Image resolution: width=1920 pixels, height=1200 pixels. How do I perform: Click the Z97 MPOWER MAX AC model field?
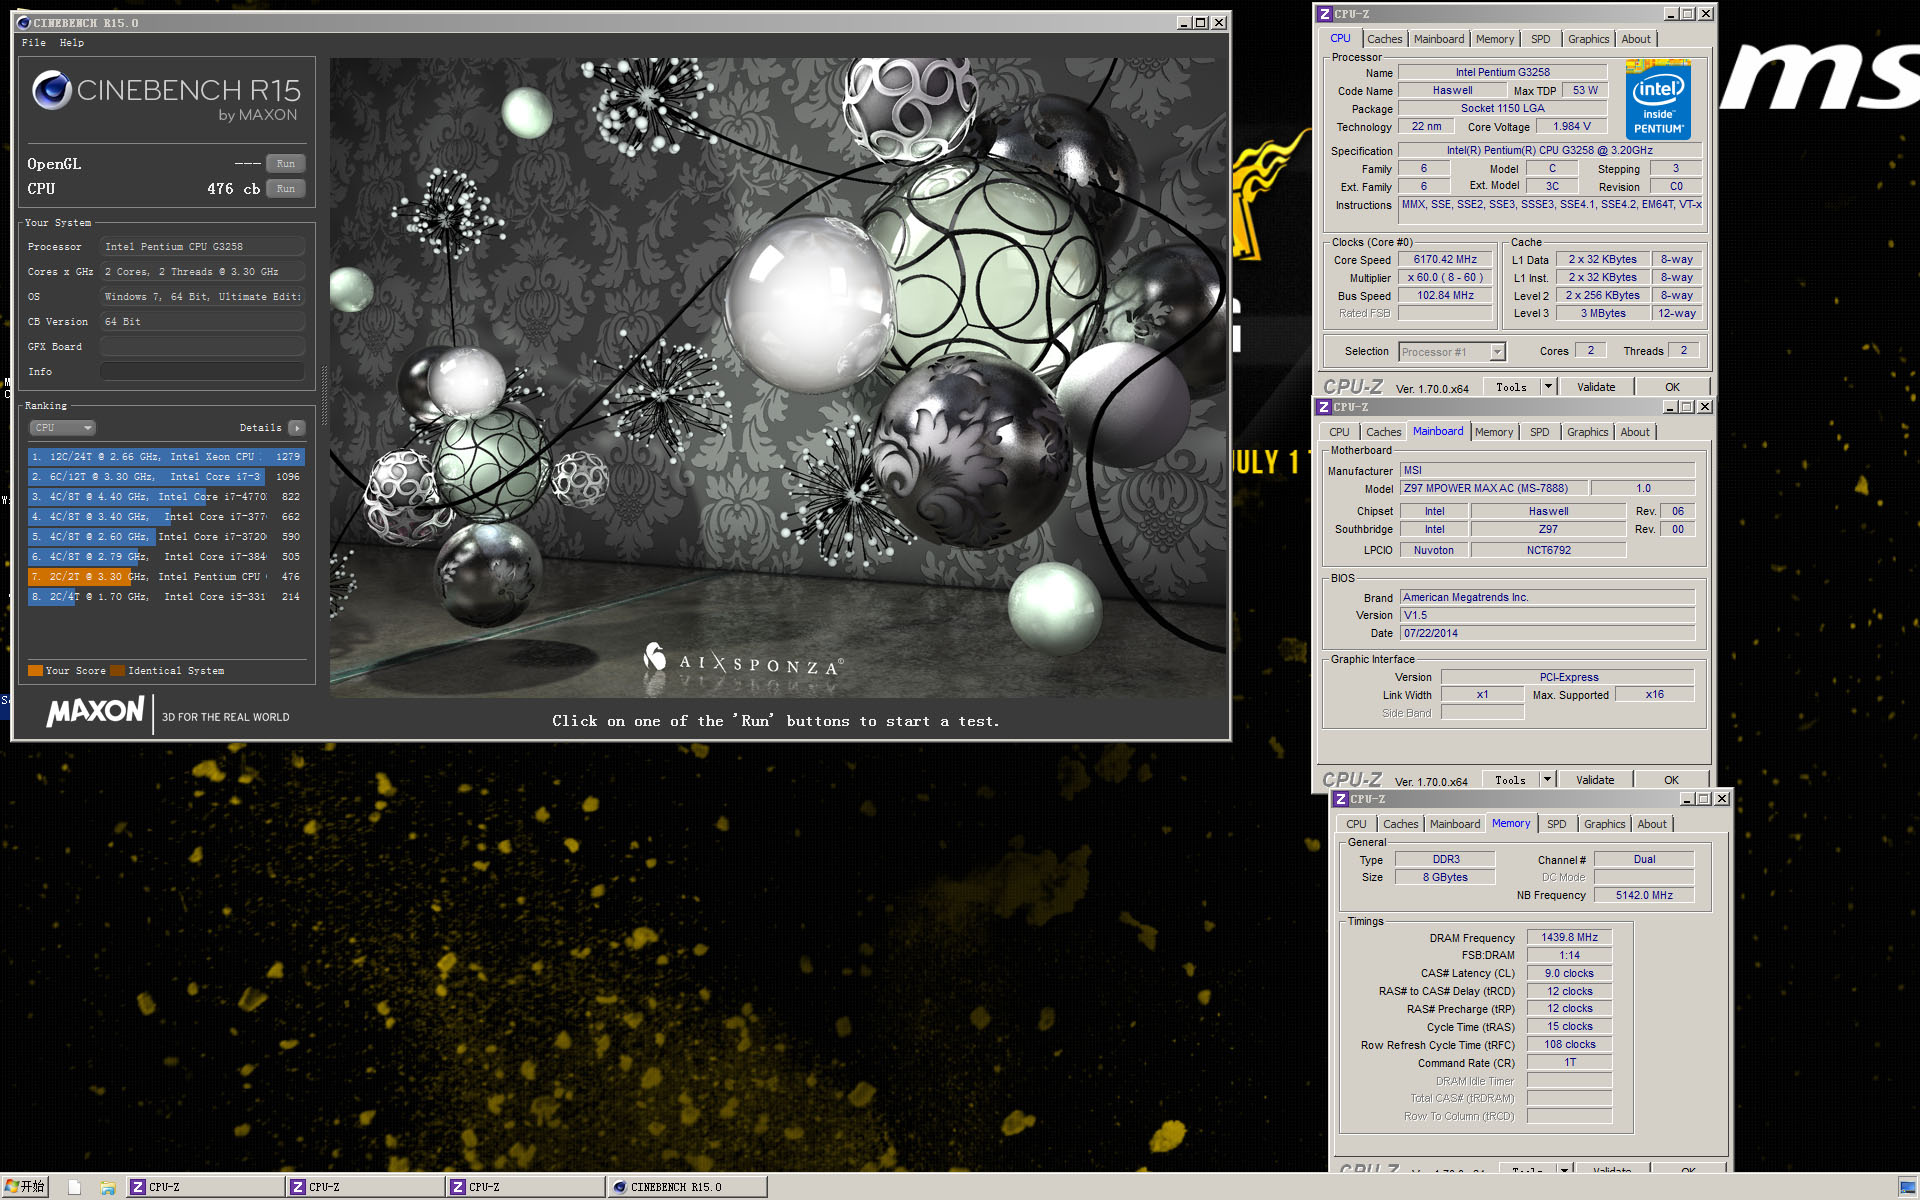[x=1493, y=489]
